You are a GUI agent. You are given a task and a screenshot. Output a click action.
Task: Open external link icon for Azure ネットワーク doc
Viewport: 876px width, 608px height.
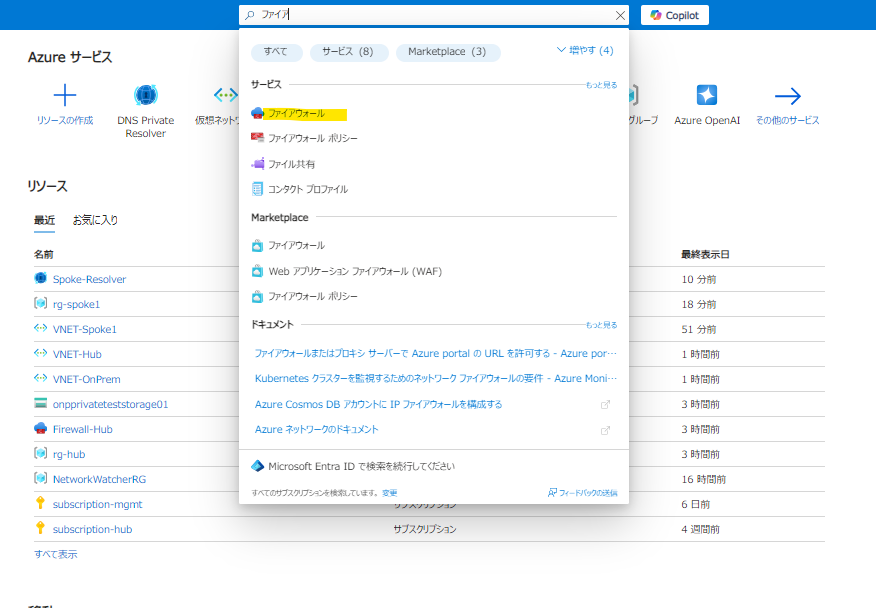[605, 430]
